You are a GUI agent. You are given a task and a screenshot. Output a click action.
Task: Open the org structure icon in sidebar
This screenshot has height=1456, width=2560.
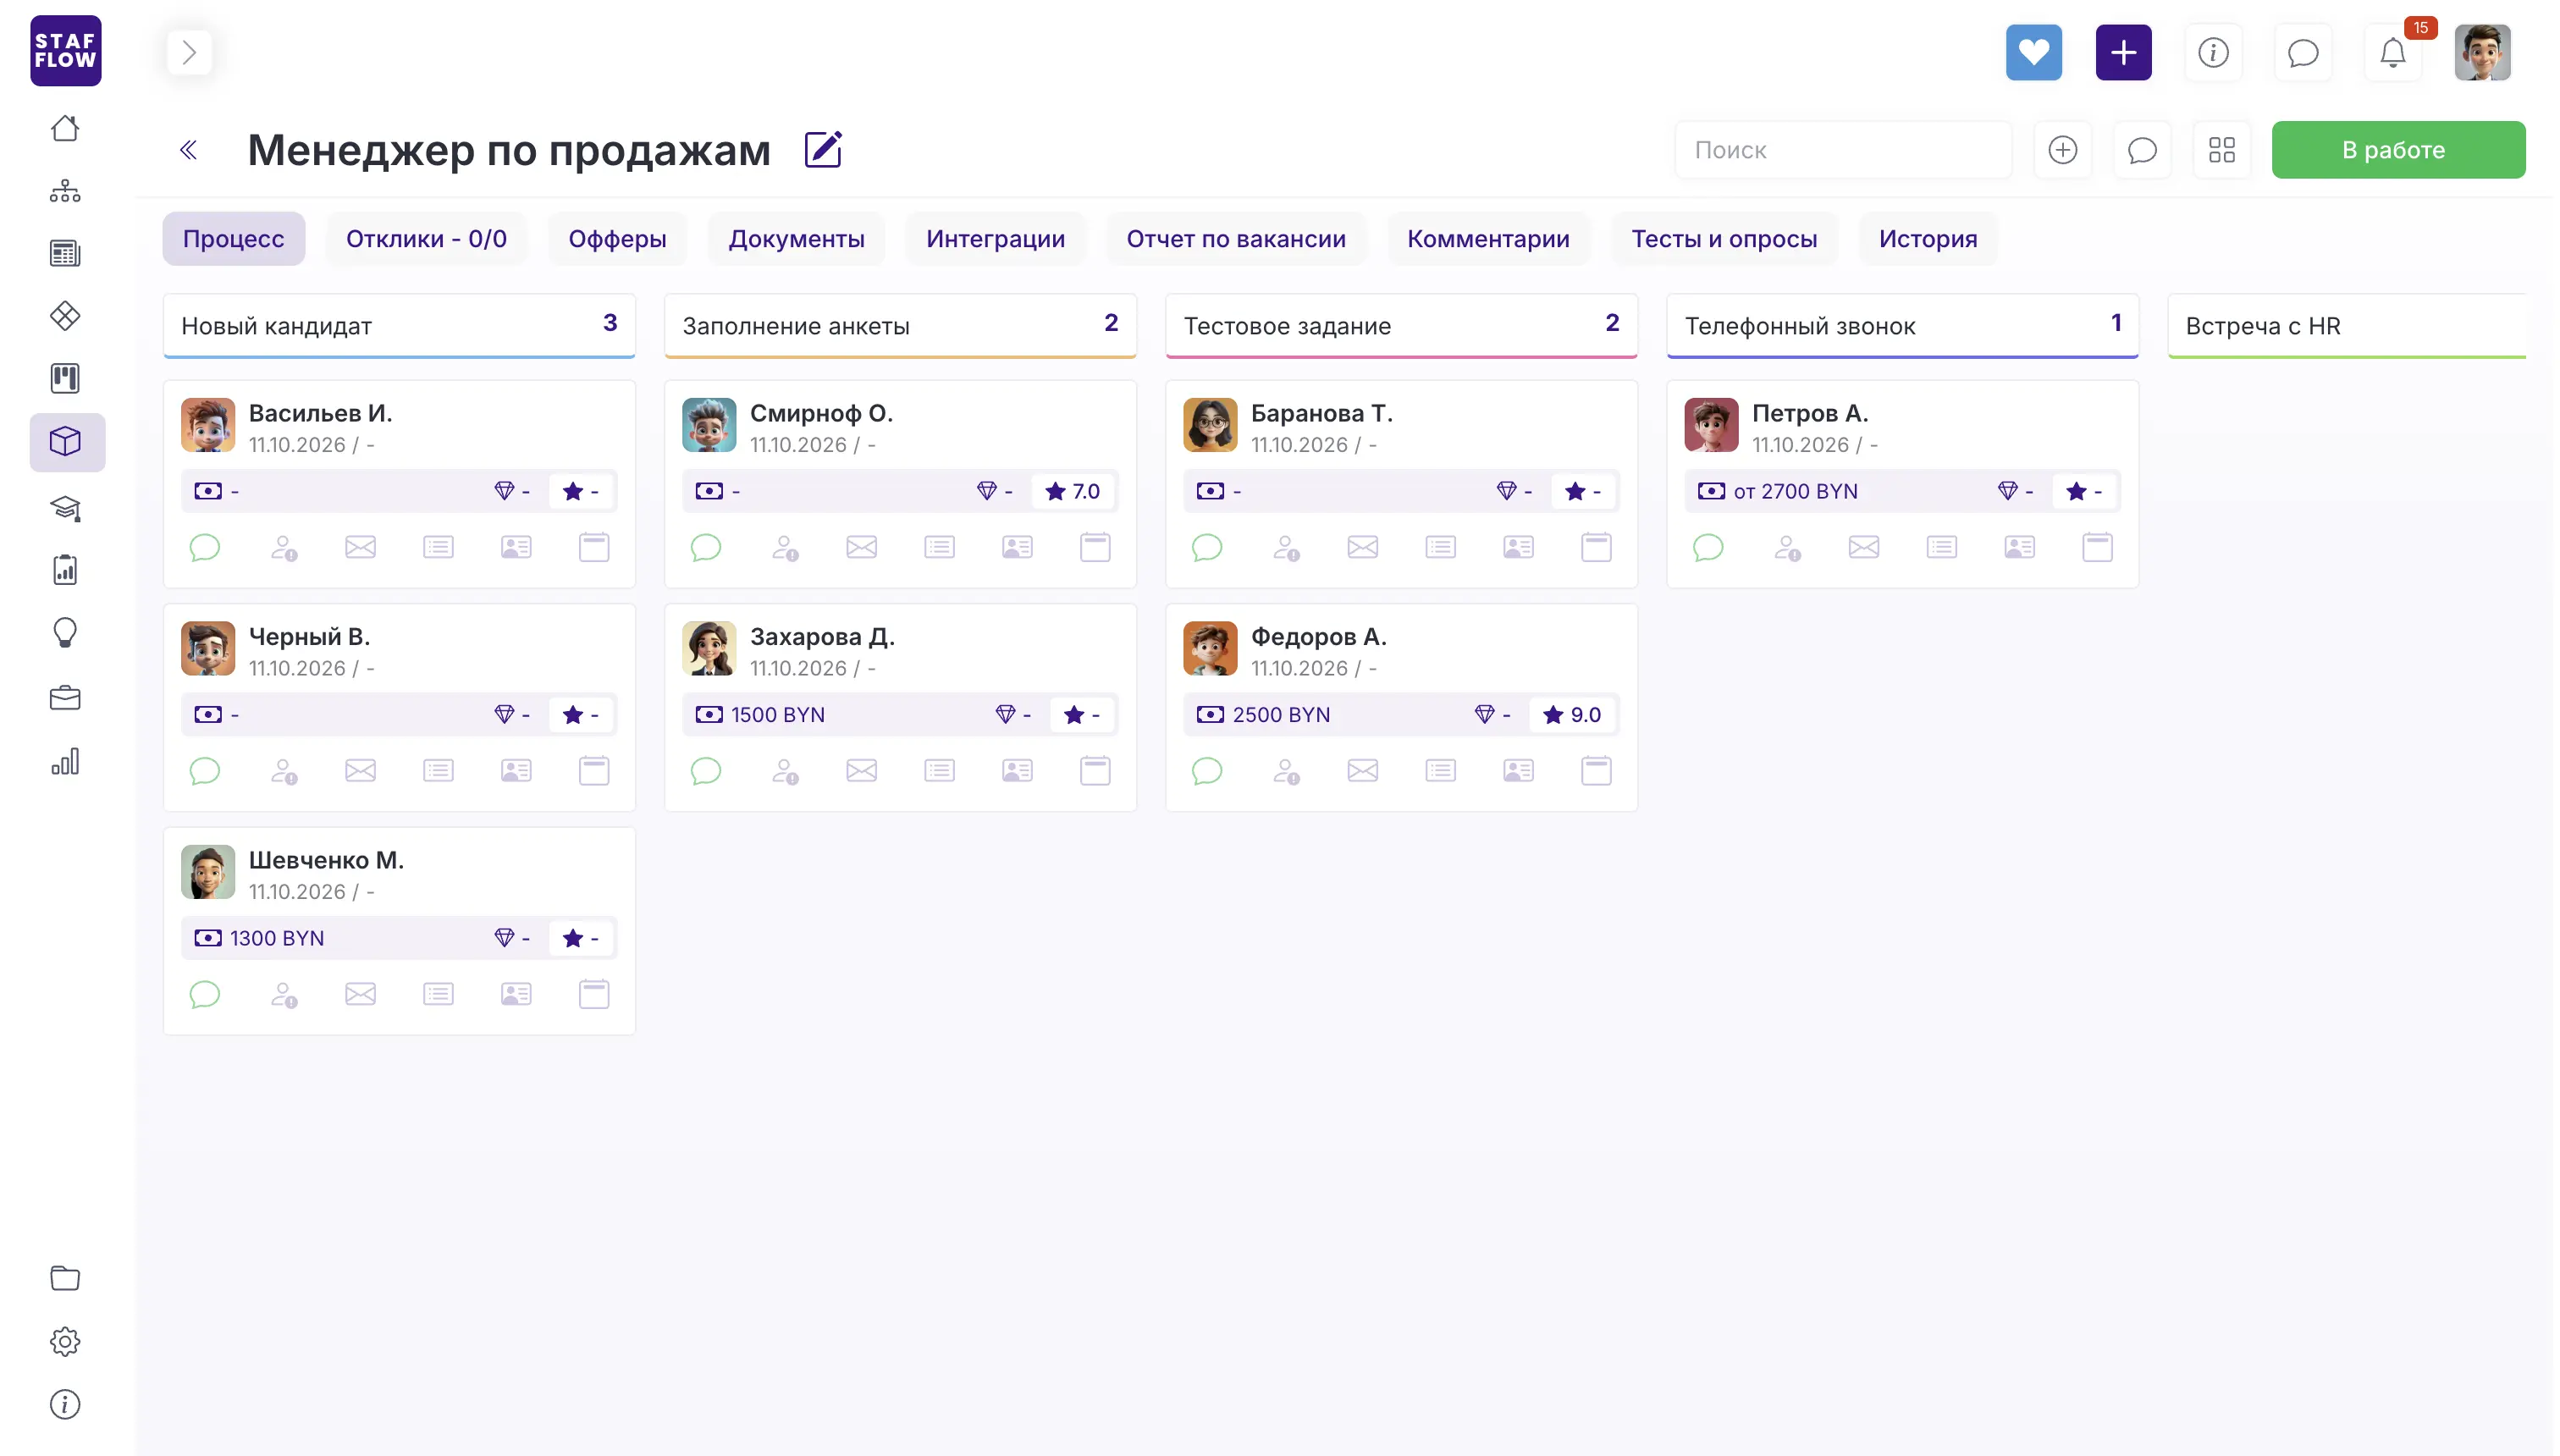[x=65, y=191]
